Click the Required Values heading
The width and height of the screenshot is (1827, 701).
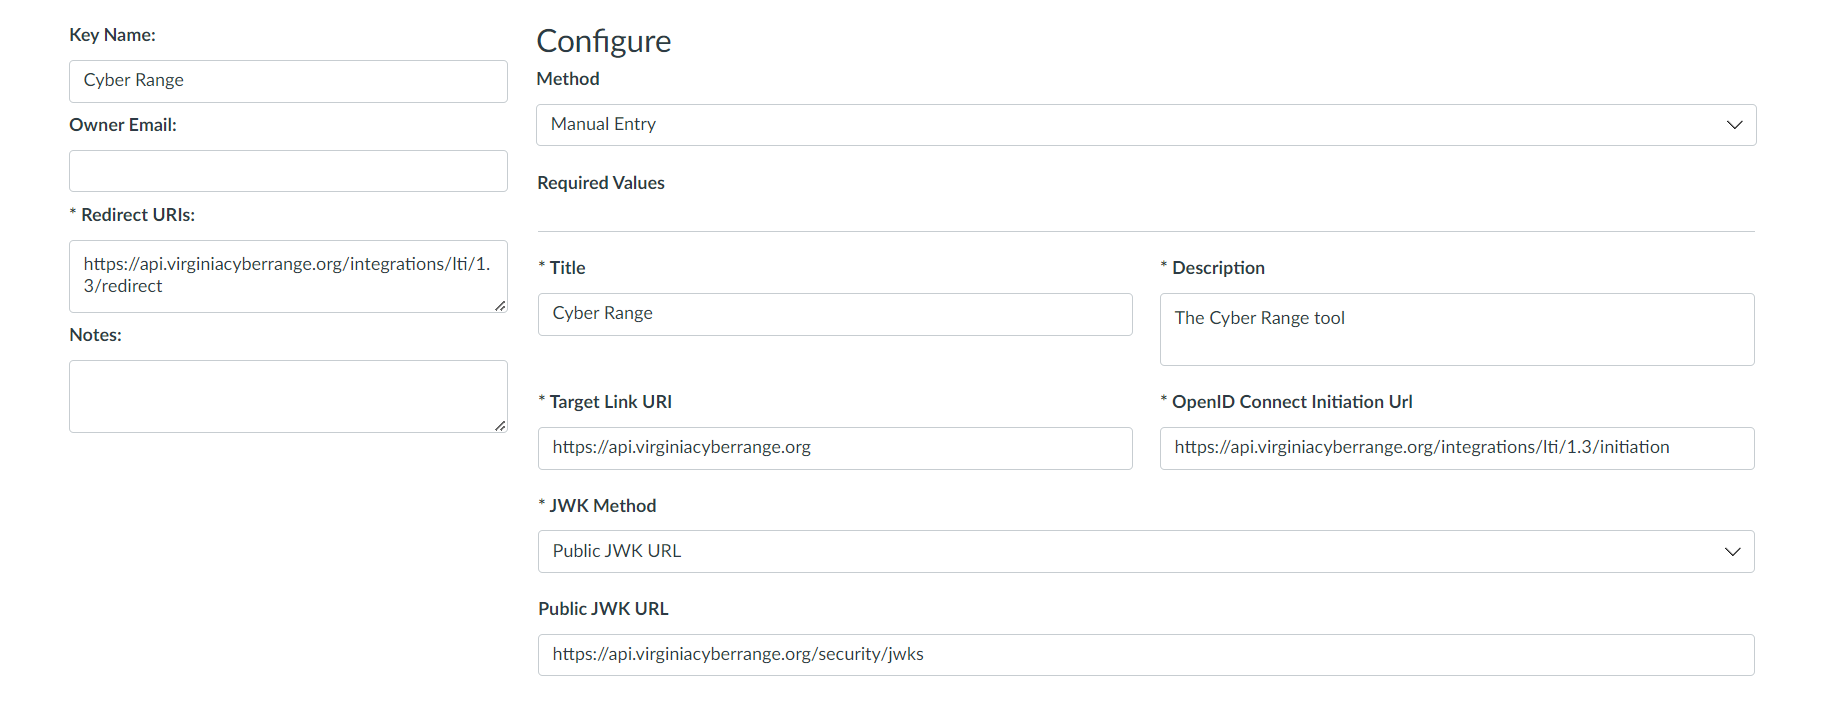tap(600, 183)
